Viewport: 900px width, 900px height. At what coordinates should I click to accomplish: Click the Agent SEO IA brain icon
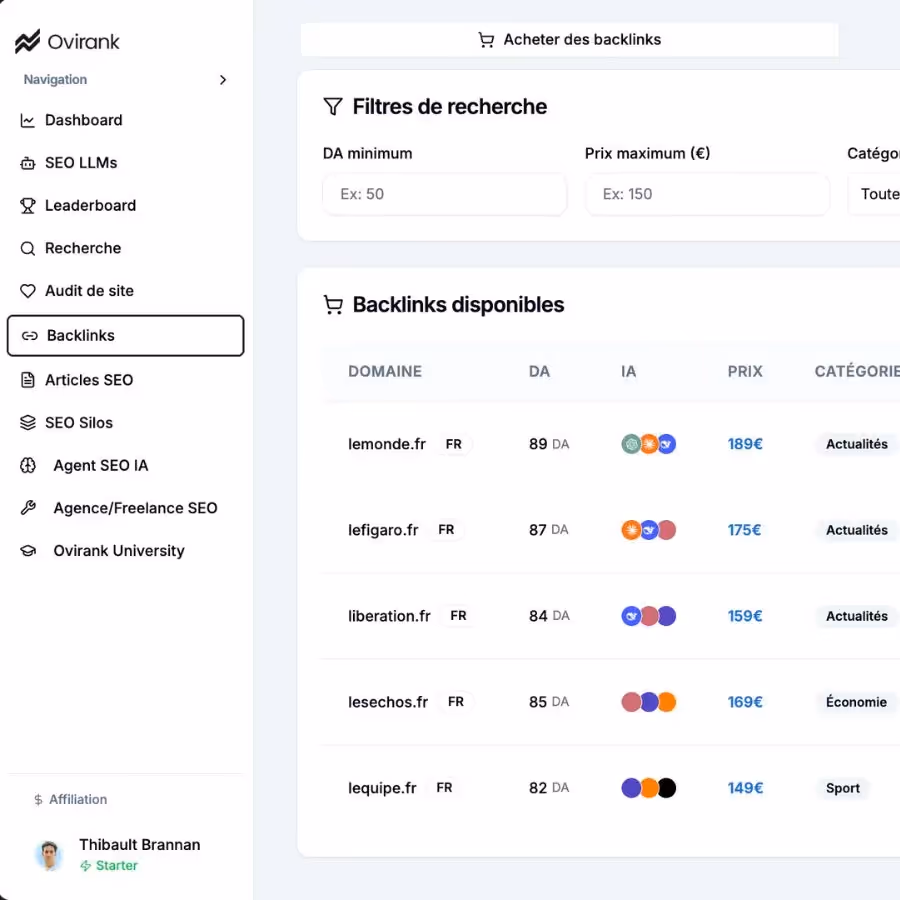(28, 465)
